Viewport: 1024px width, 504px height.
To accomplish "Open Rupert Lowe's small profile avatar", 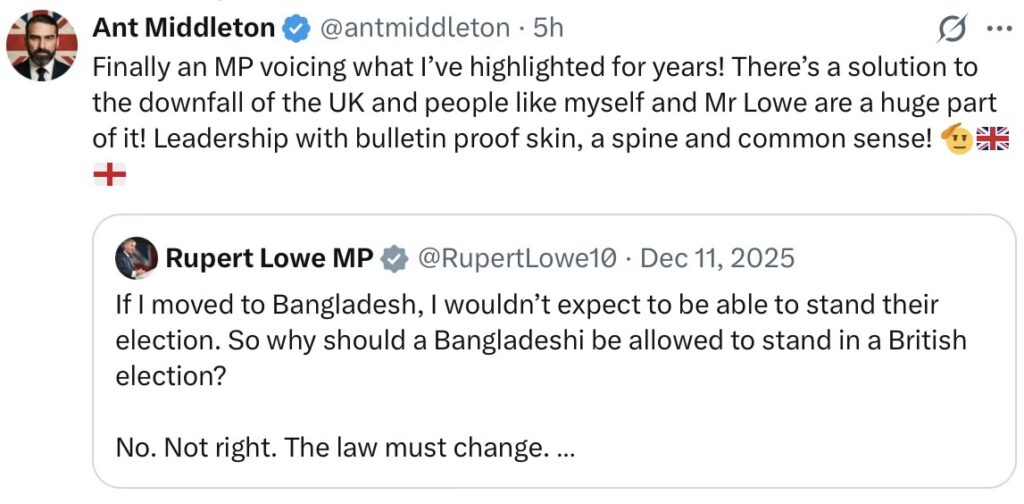I will 136,258.
